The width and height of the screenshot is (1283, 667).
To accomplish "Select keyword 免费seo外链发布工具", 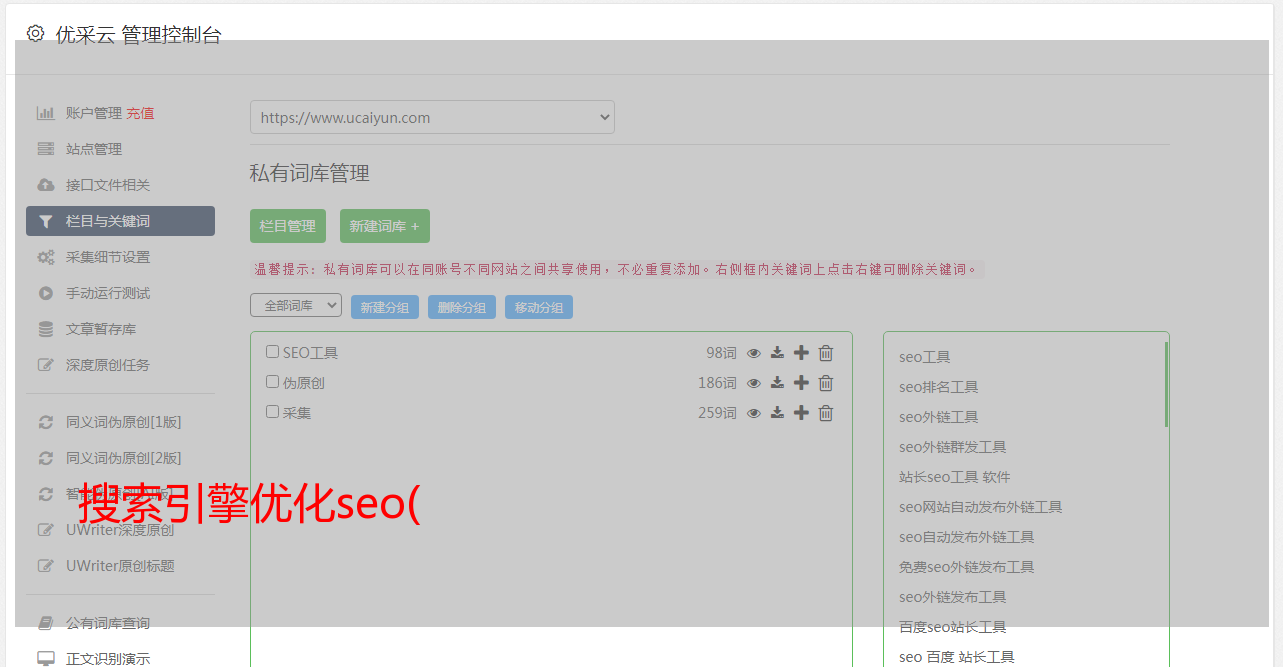I will [x=966, y=567].
